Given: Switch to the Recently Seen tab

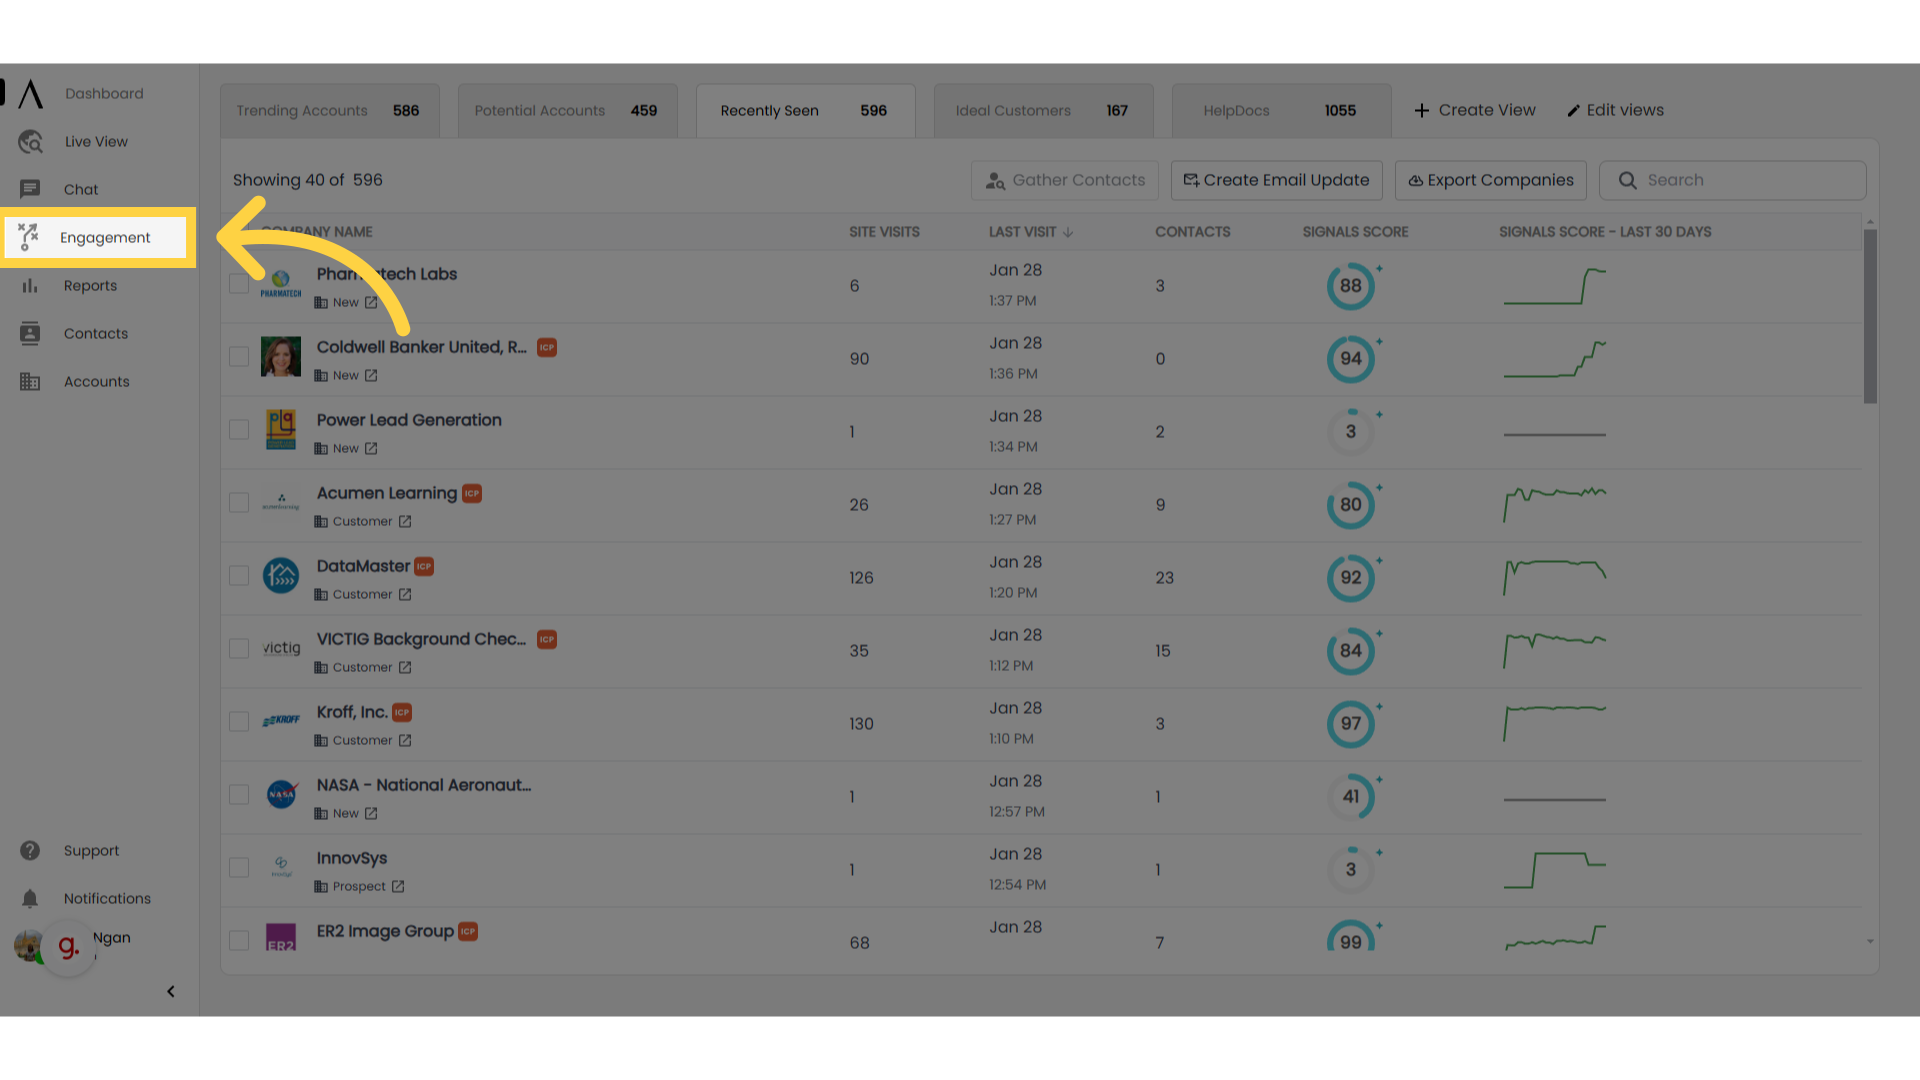Looking at the screenshot, I should 805,111.
